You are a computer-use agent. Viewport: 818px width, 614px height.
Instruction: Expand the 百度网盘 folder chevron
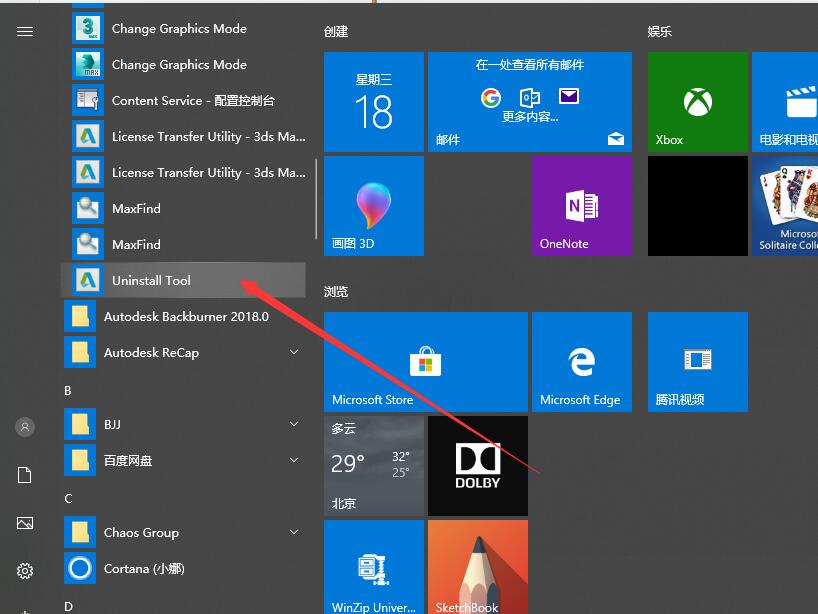click(x=294, y=460)
